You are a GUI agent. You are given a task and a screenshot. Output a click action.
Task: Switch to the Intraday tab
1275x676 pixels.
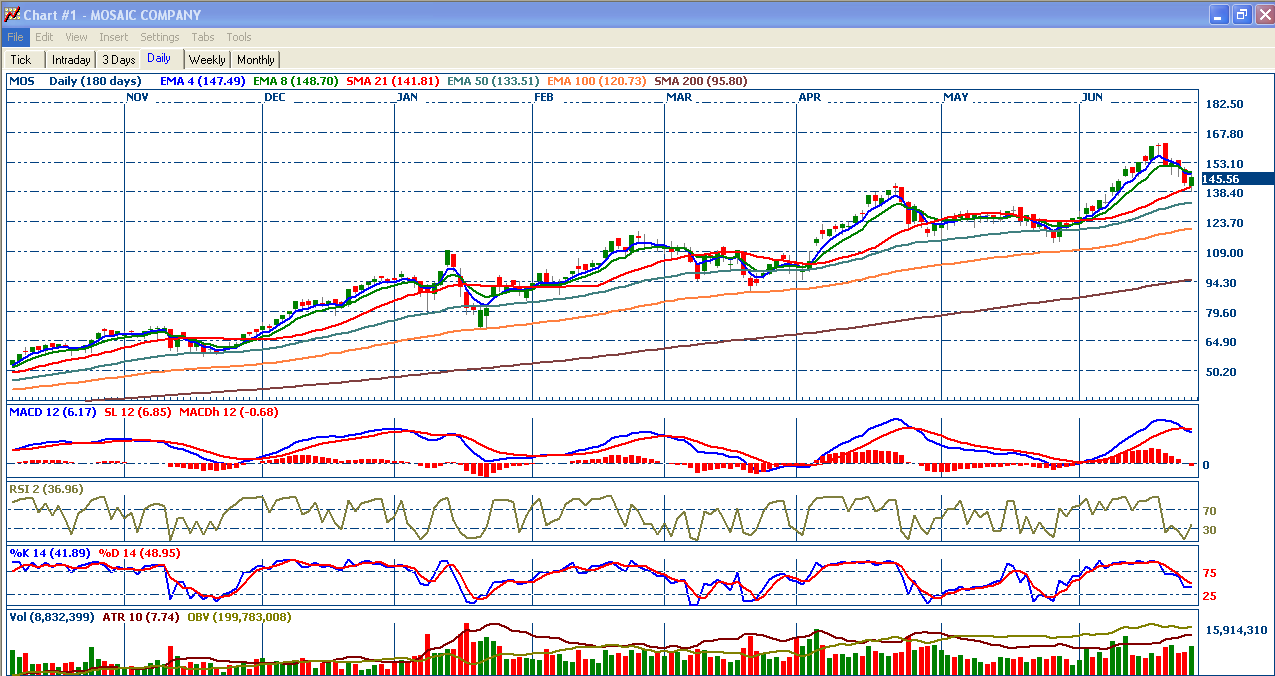pyautogui.click(x=71, y=60)
